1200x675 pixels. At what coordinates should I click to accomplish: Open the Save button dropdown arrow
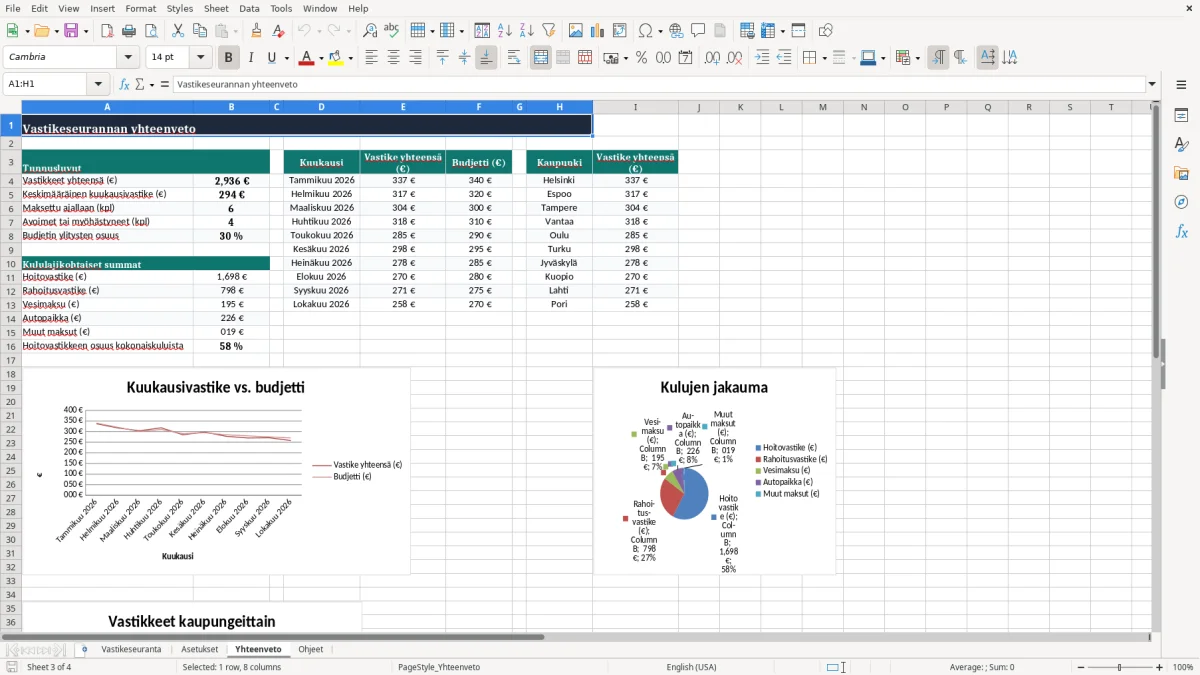click(x=86, y=31)
